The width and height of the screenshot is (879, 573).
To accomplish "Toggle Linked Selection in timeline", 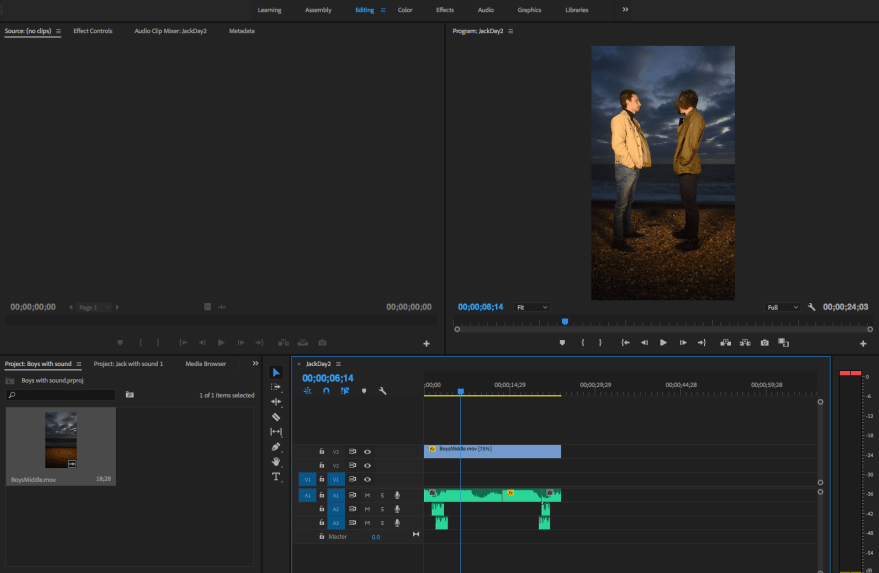I will [345, 391].
